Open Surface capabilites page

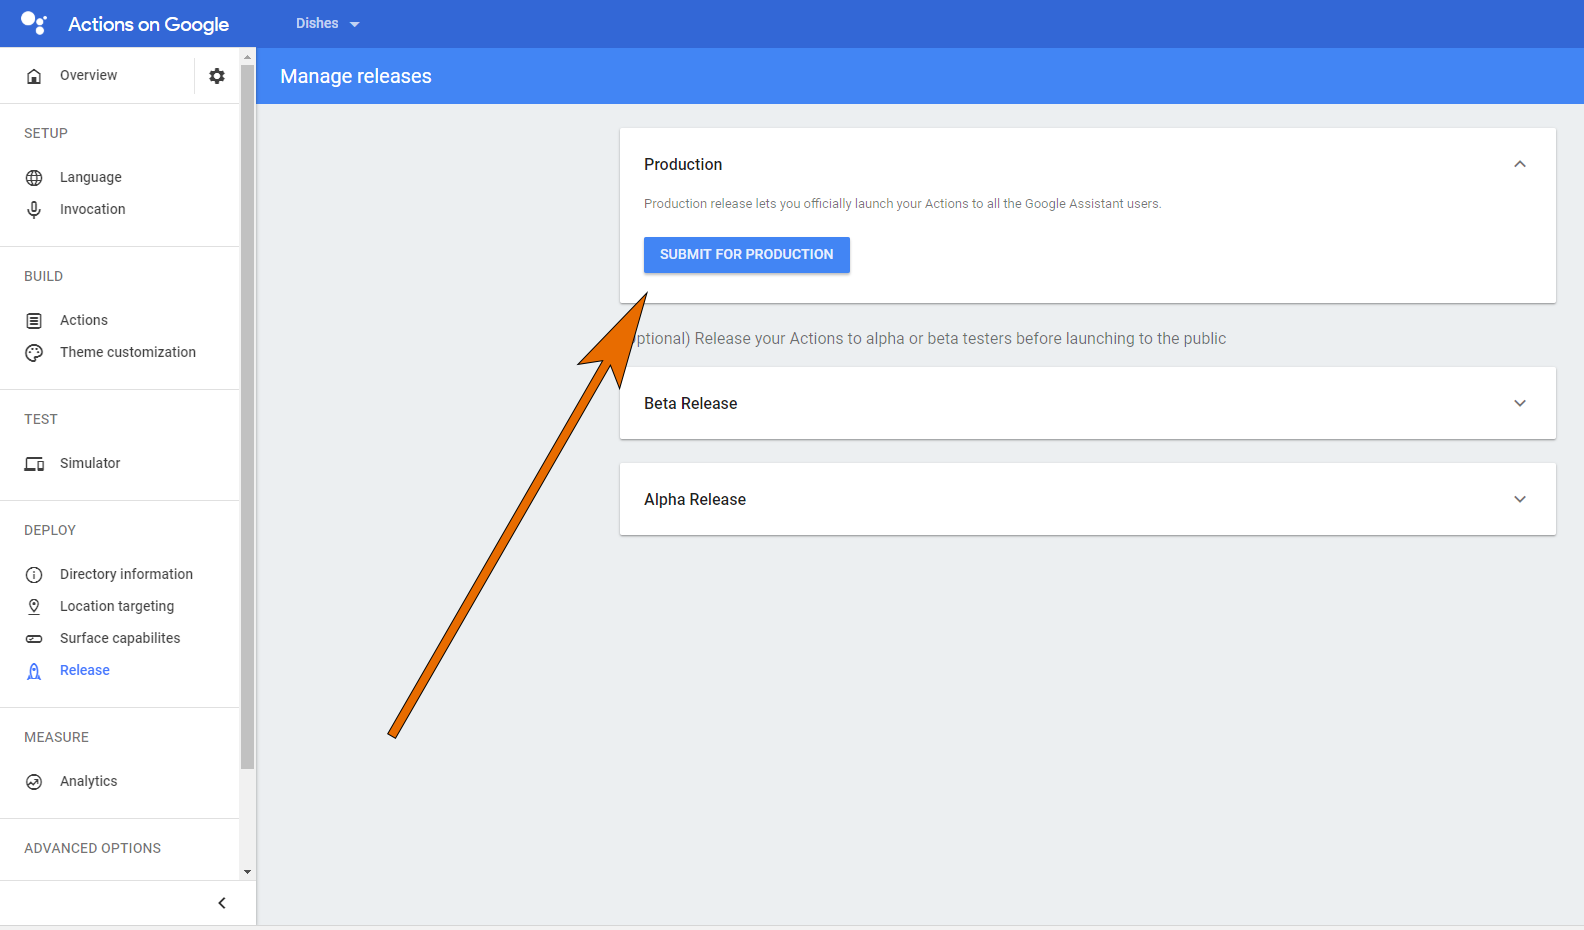tap(120, 638)
